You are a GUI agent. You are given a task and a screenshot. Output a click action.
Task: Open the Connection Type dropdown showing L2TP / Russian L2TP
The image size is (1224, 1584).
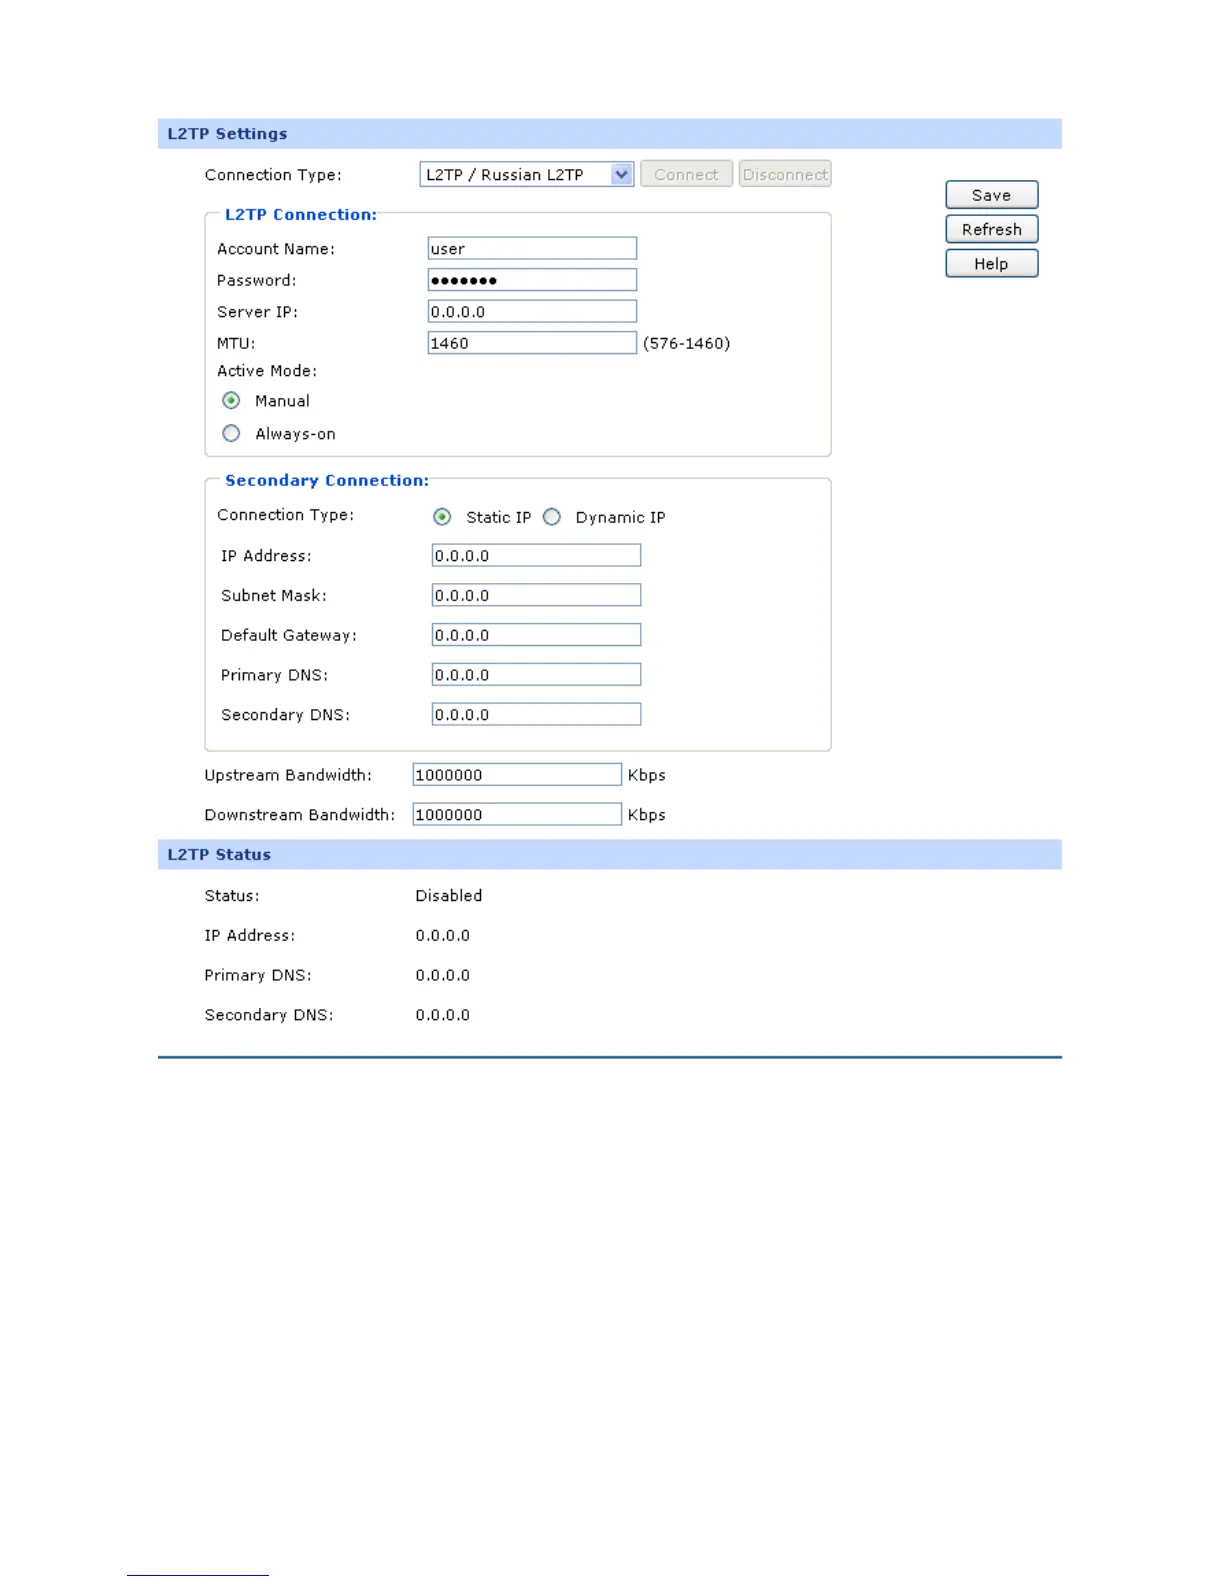(526, 174)
